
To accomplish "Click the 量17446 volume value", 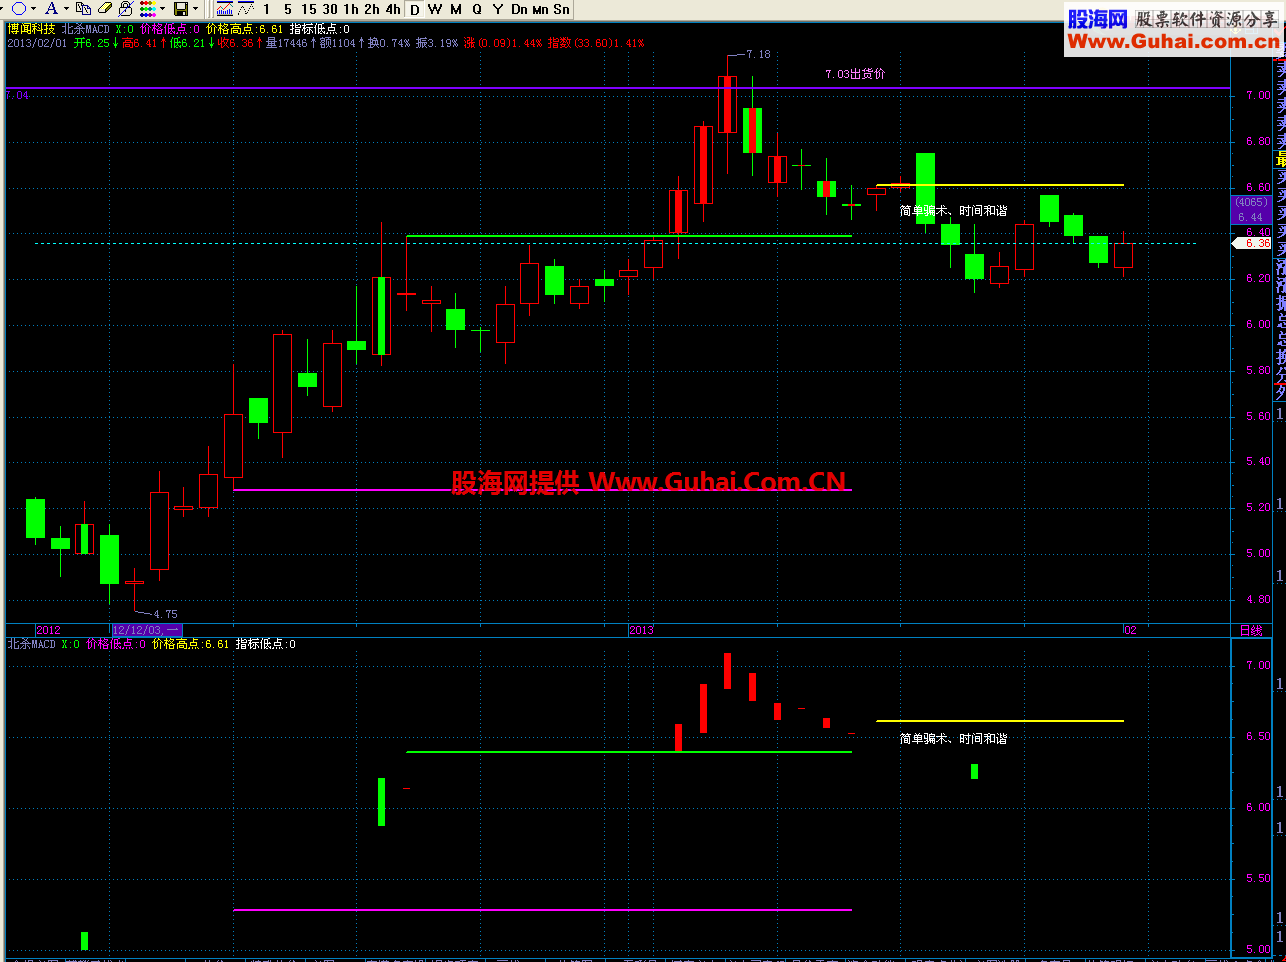I will pyautogui.click(x=287, y=43).
